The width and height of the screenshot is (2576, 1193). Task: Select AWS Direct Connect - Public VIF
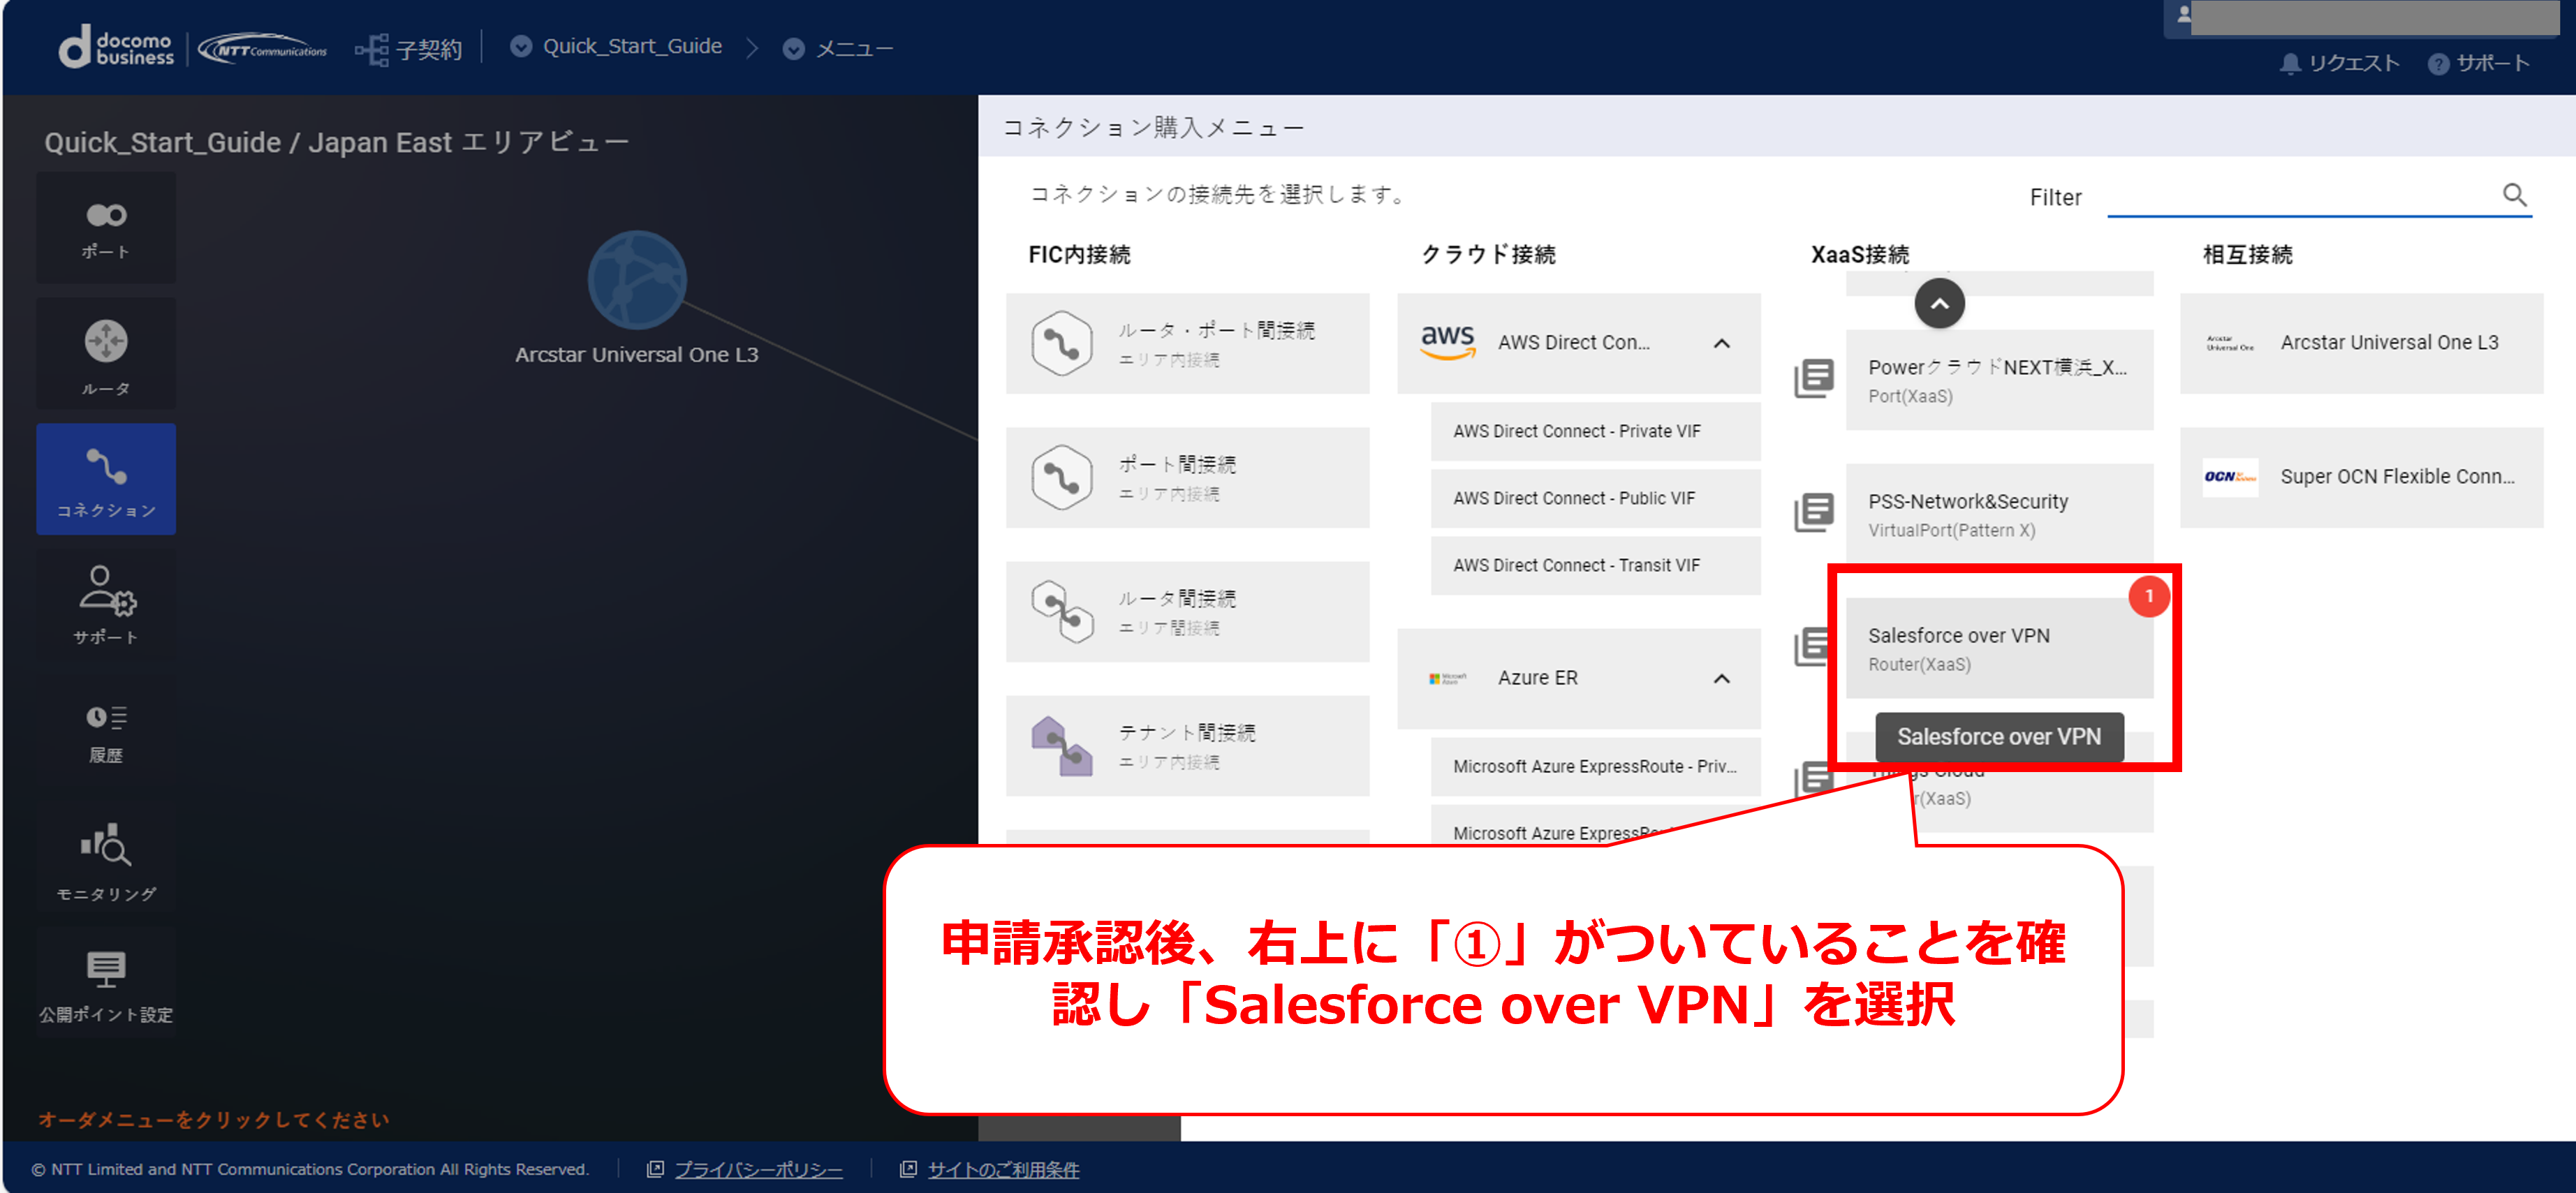1595,498
